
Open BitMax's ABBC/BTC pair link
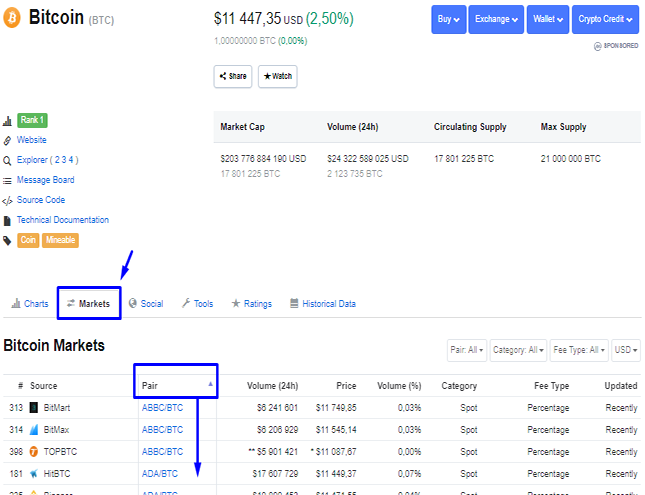click(162, 430)
